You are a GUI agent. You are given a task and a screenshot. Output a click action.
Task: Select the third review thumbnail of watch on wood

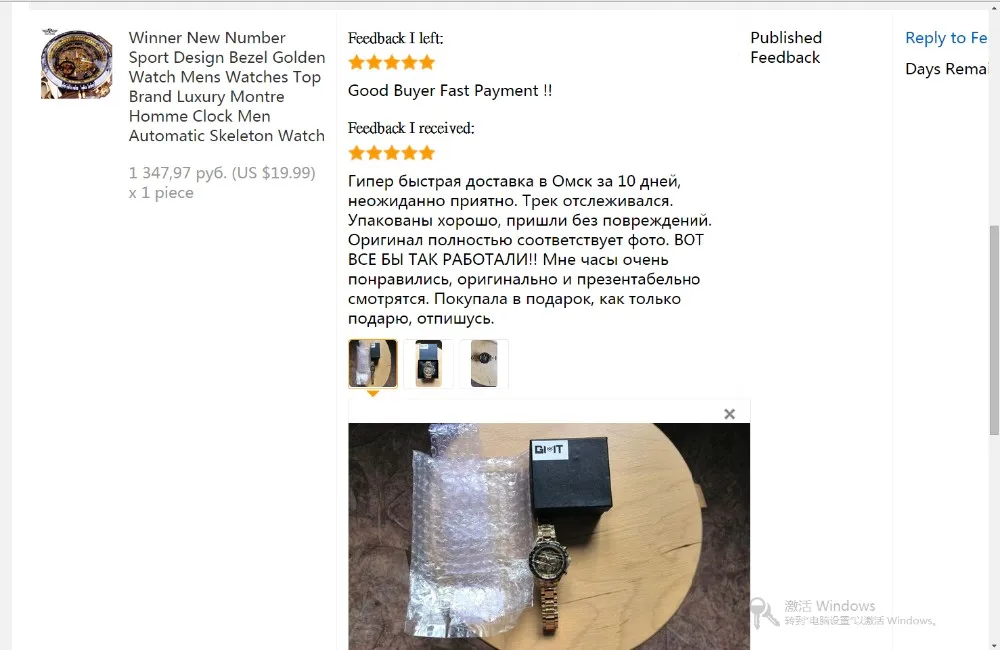pyautogui.click(x=484, y=364)
